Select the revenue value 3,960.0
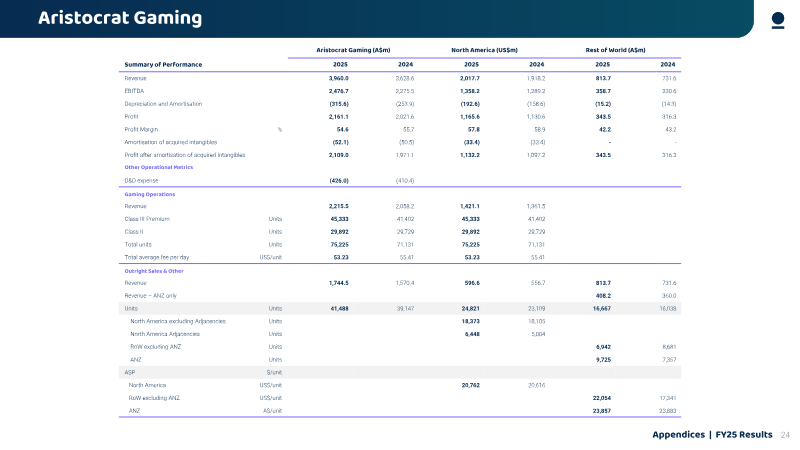800x450 pixels. pyautogui.click(x=339, y=79)
